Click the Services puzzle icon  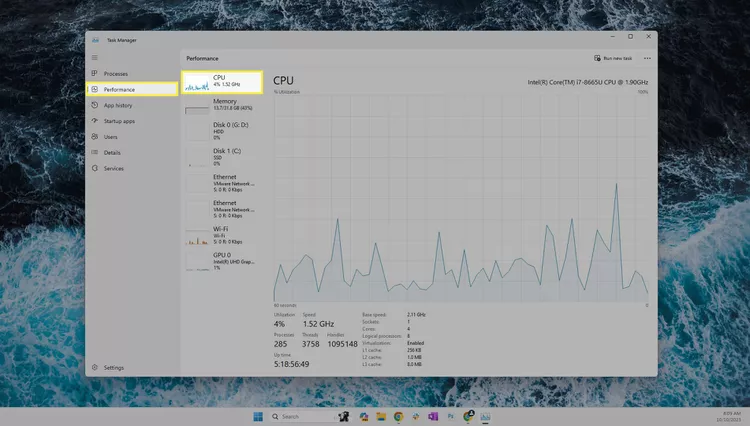(x=95, y=168)
